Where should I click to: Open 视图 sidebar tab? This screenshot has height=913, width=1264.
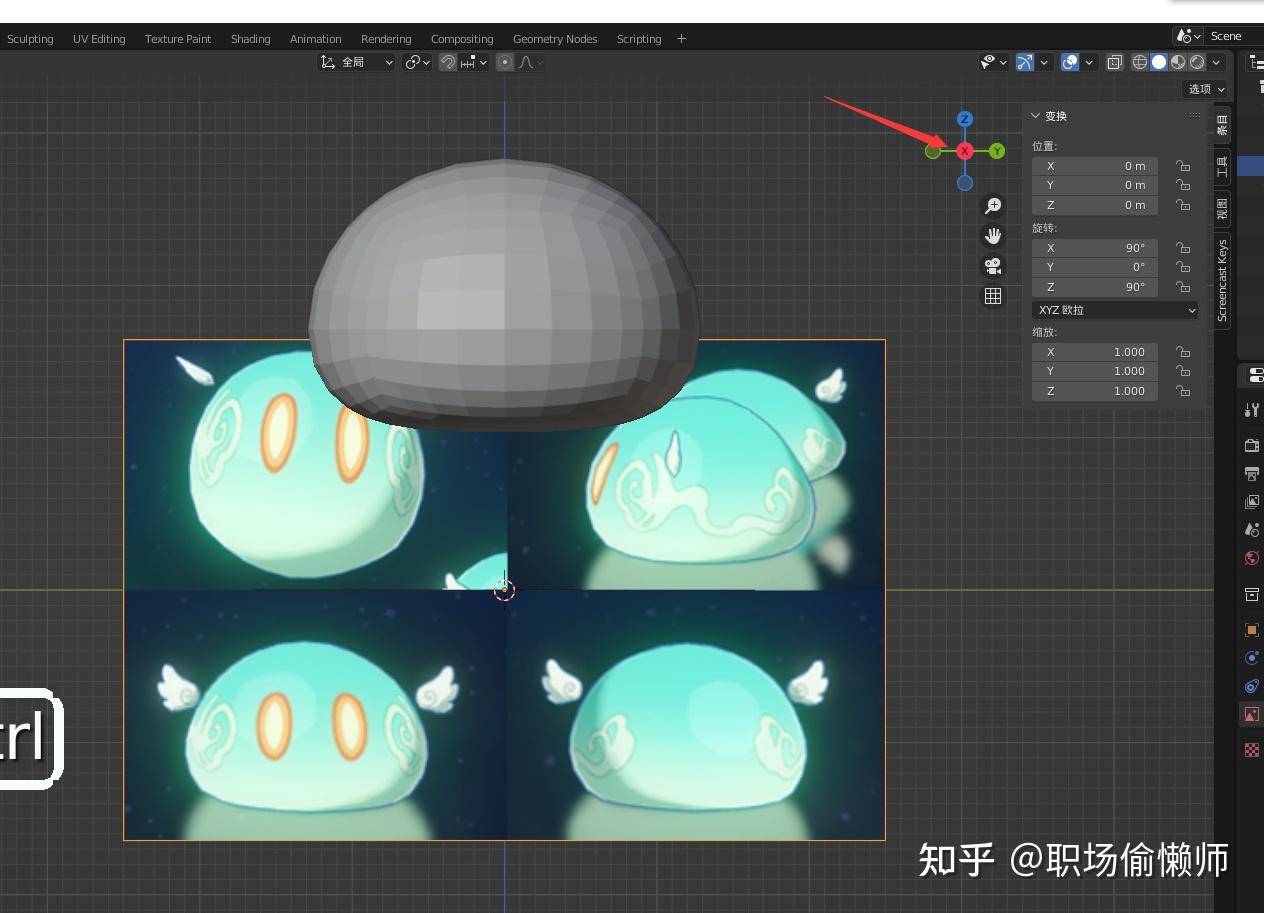click(1222, 208)
